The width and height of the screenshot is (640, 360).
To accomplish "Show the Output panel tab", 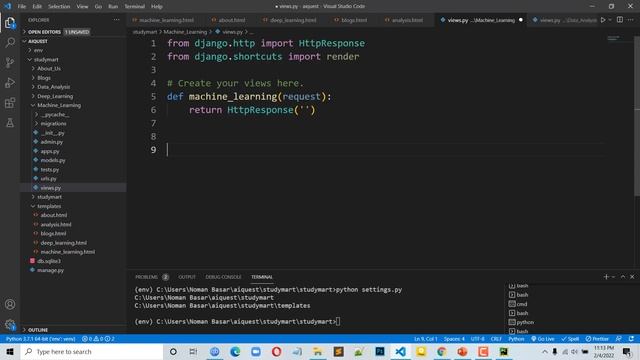I will pyautogui.click(x=187, y=277).
